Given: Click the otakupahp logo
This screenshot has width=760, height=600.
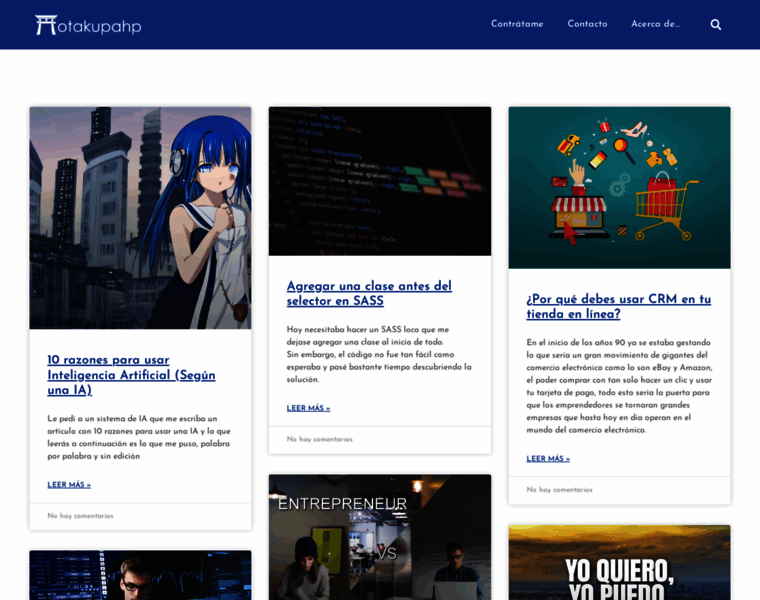Looking at the screenshot, I should 88,25.
